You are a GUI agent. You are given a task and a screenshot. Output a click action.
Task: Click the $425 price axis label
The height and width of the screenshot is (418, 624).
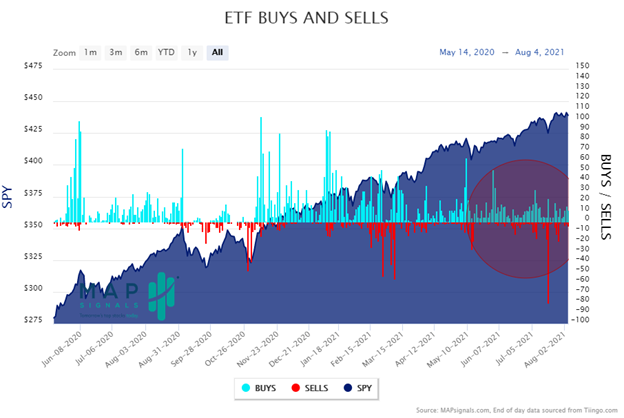[x=33, y=129]
